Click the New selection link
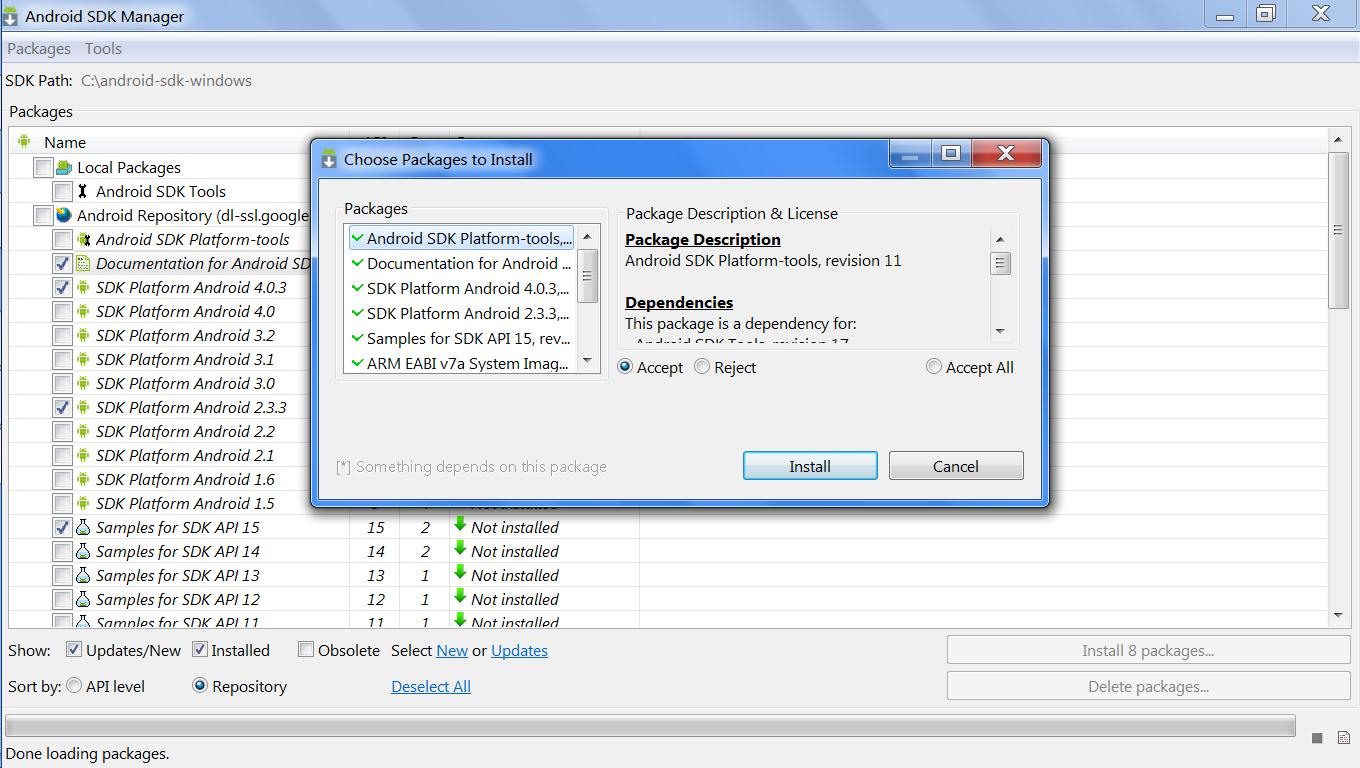The image size is (1360, 768). (x=452, y=650)
